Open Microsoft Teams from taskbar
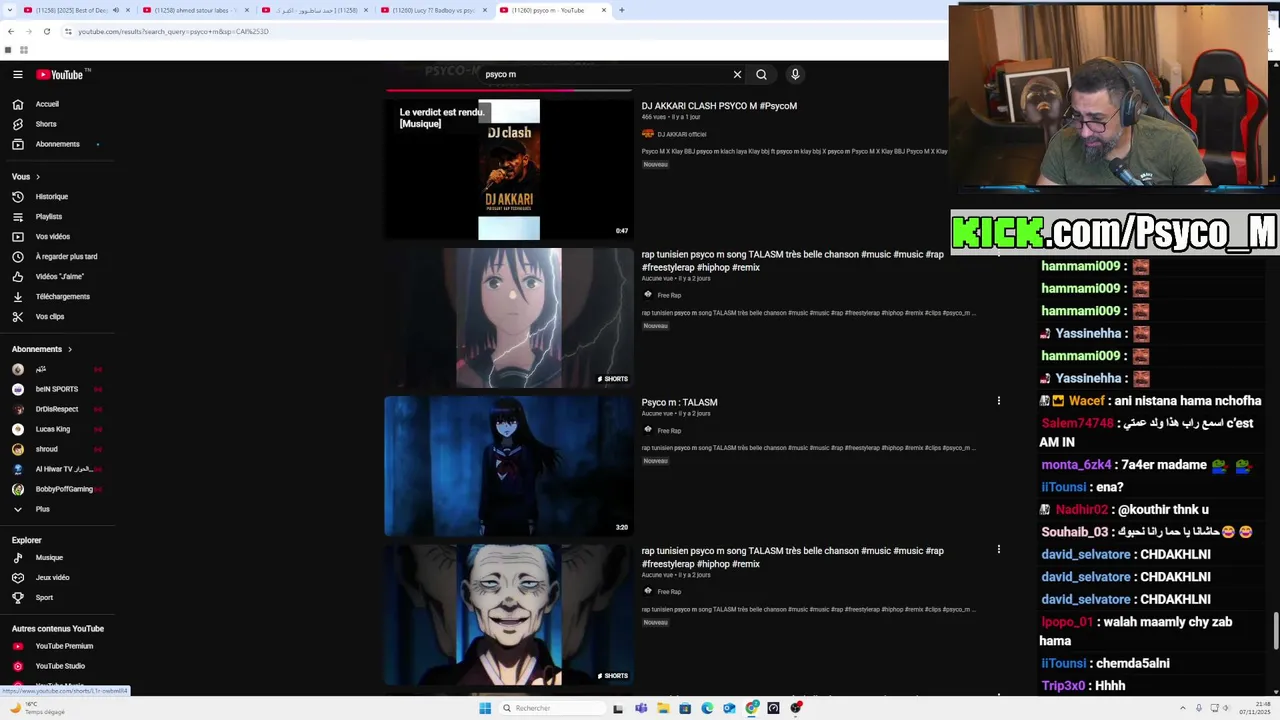Image resolution: width=1280 pixels, height=720 pixels. tap(641, 708)
